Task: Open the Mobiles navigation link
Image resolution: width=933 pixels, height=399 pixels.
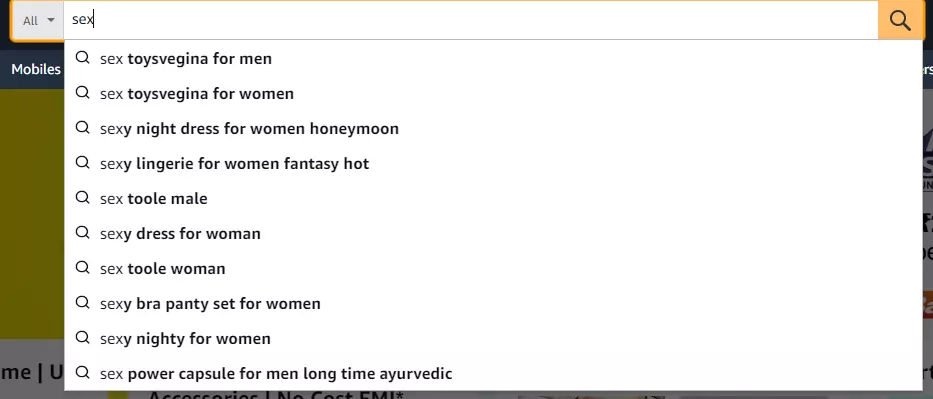Action: 36,69
